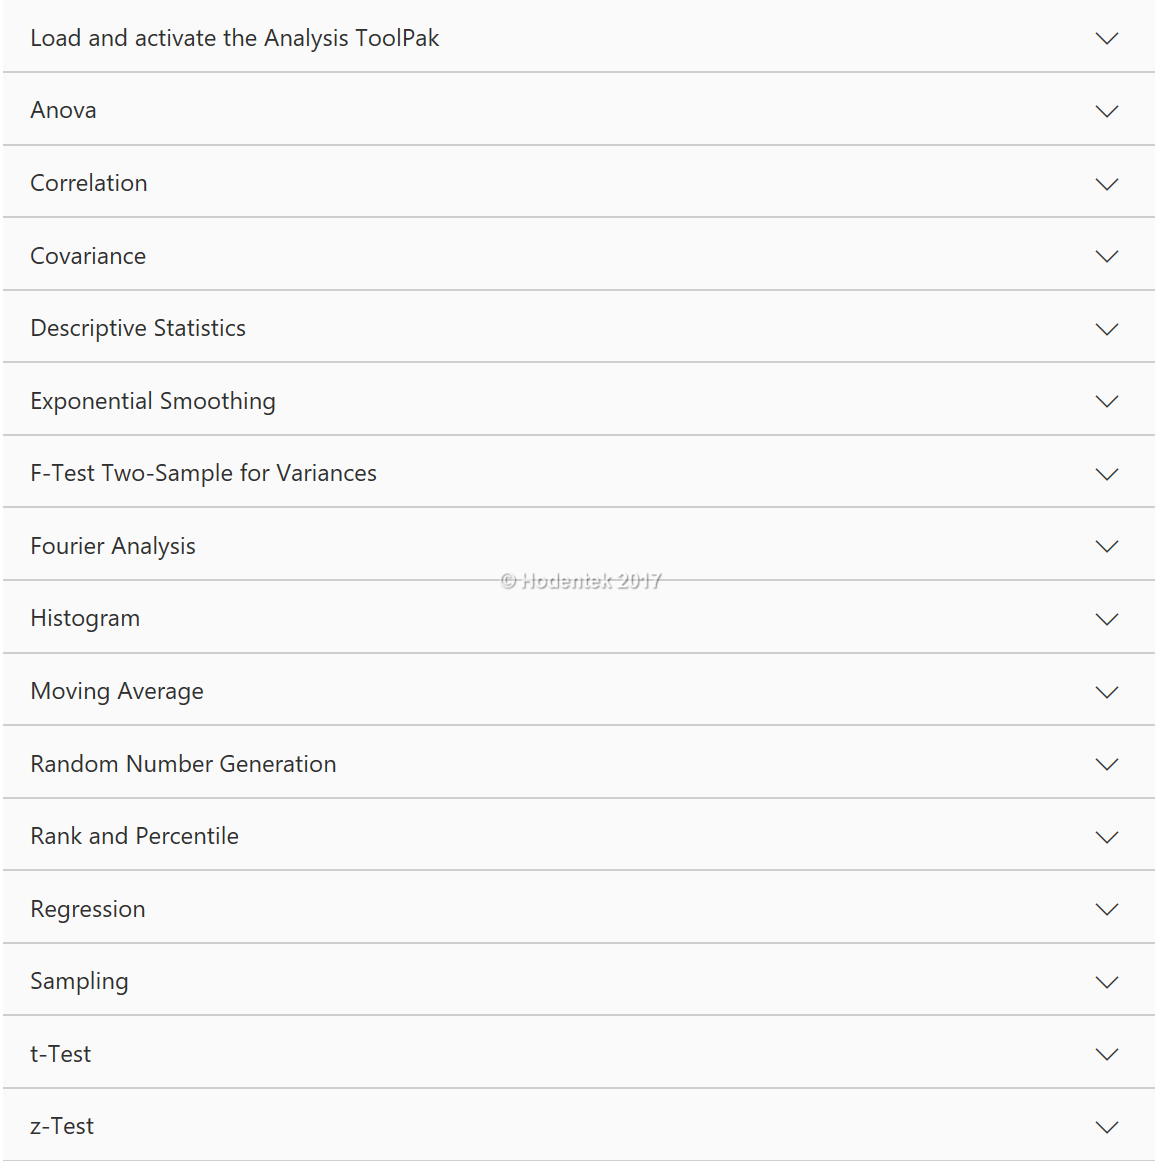
Task: Select the Anova heading text
Action: tap(63, 110)
